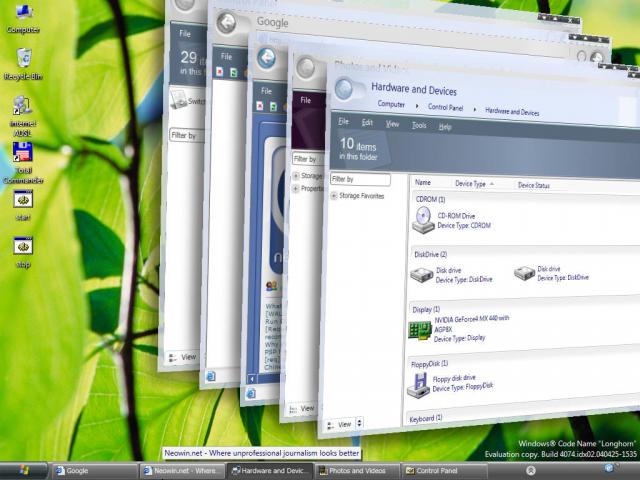The width and height of the screenshot is (640, 480).
Task: Expand Properties node in Photos and Videos
Action: coord(296,189)
